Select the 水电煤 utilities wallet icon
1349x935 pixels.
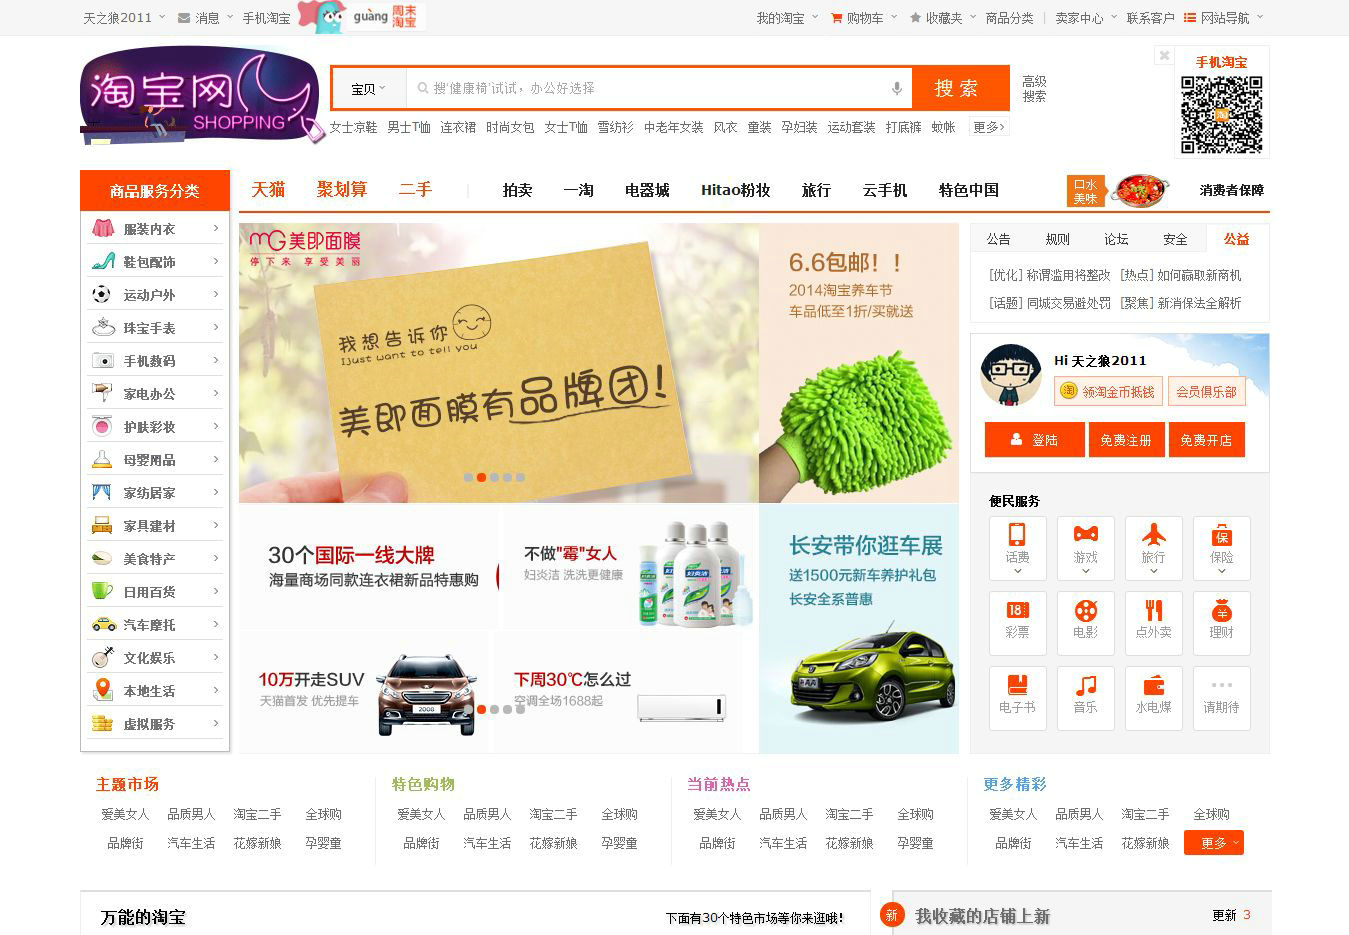click(1153, 698)
